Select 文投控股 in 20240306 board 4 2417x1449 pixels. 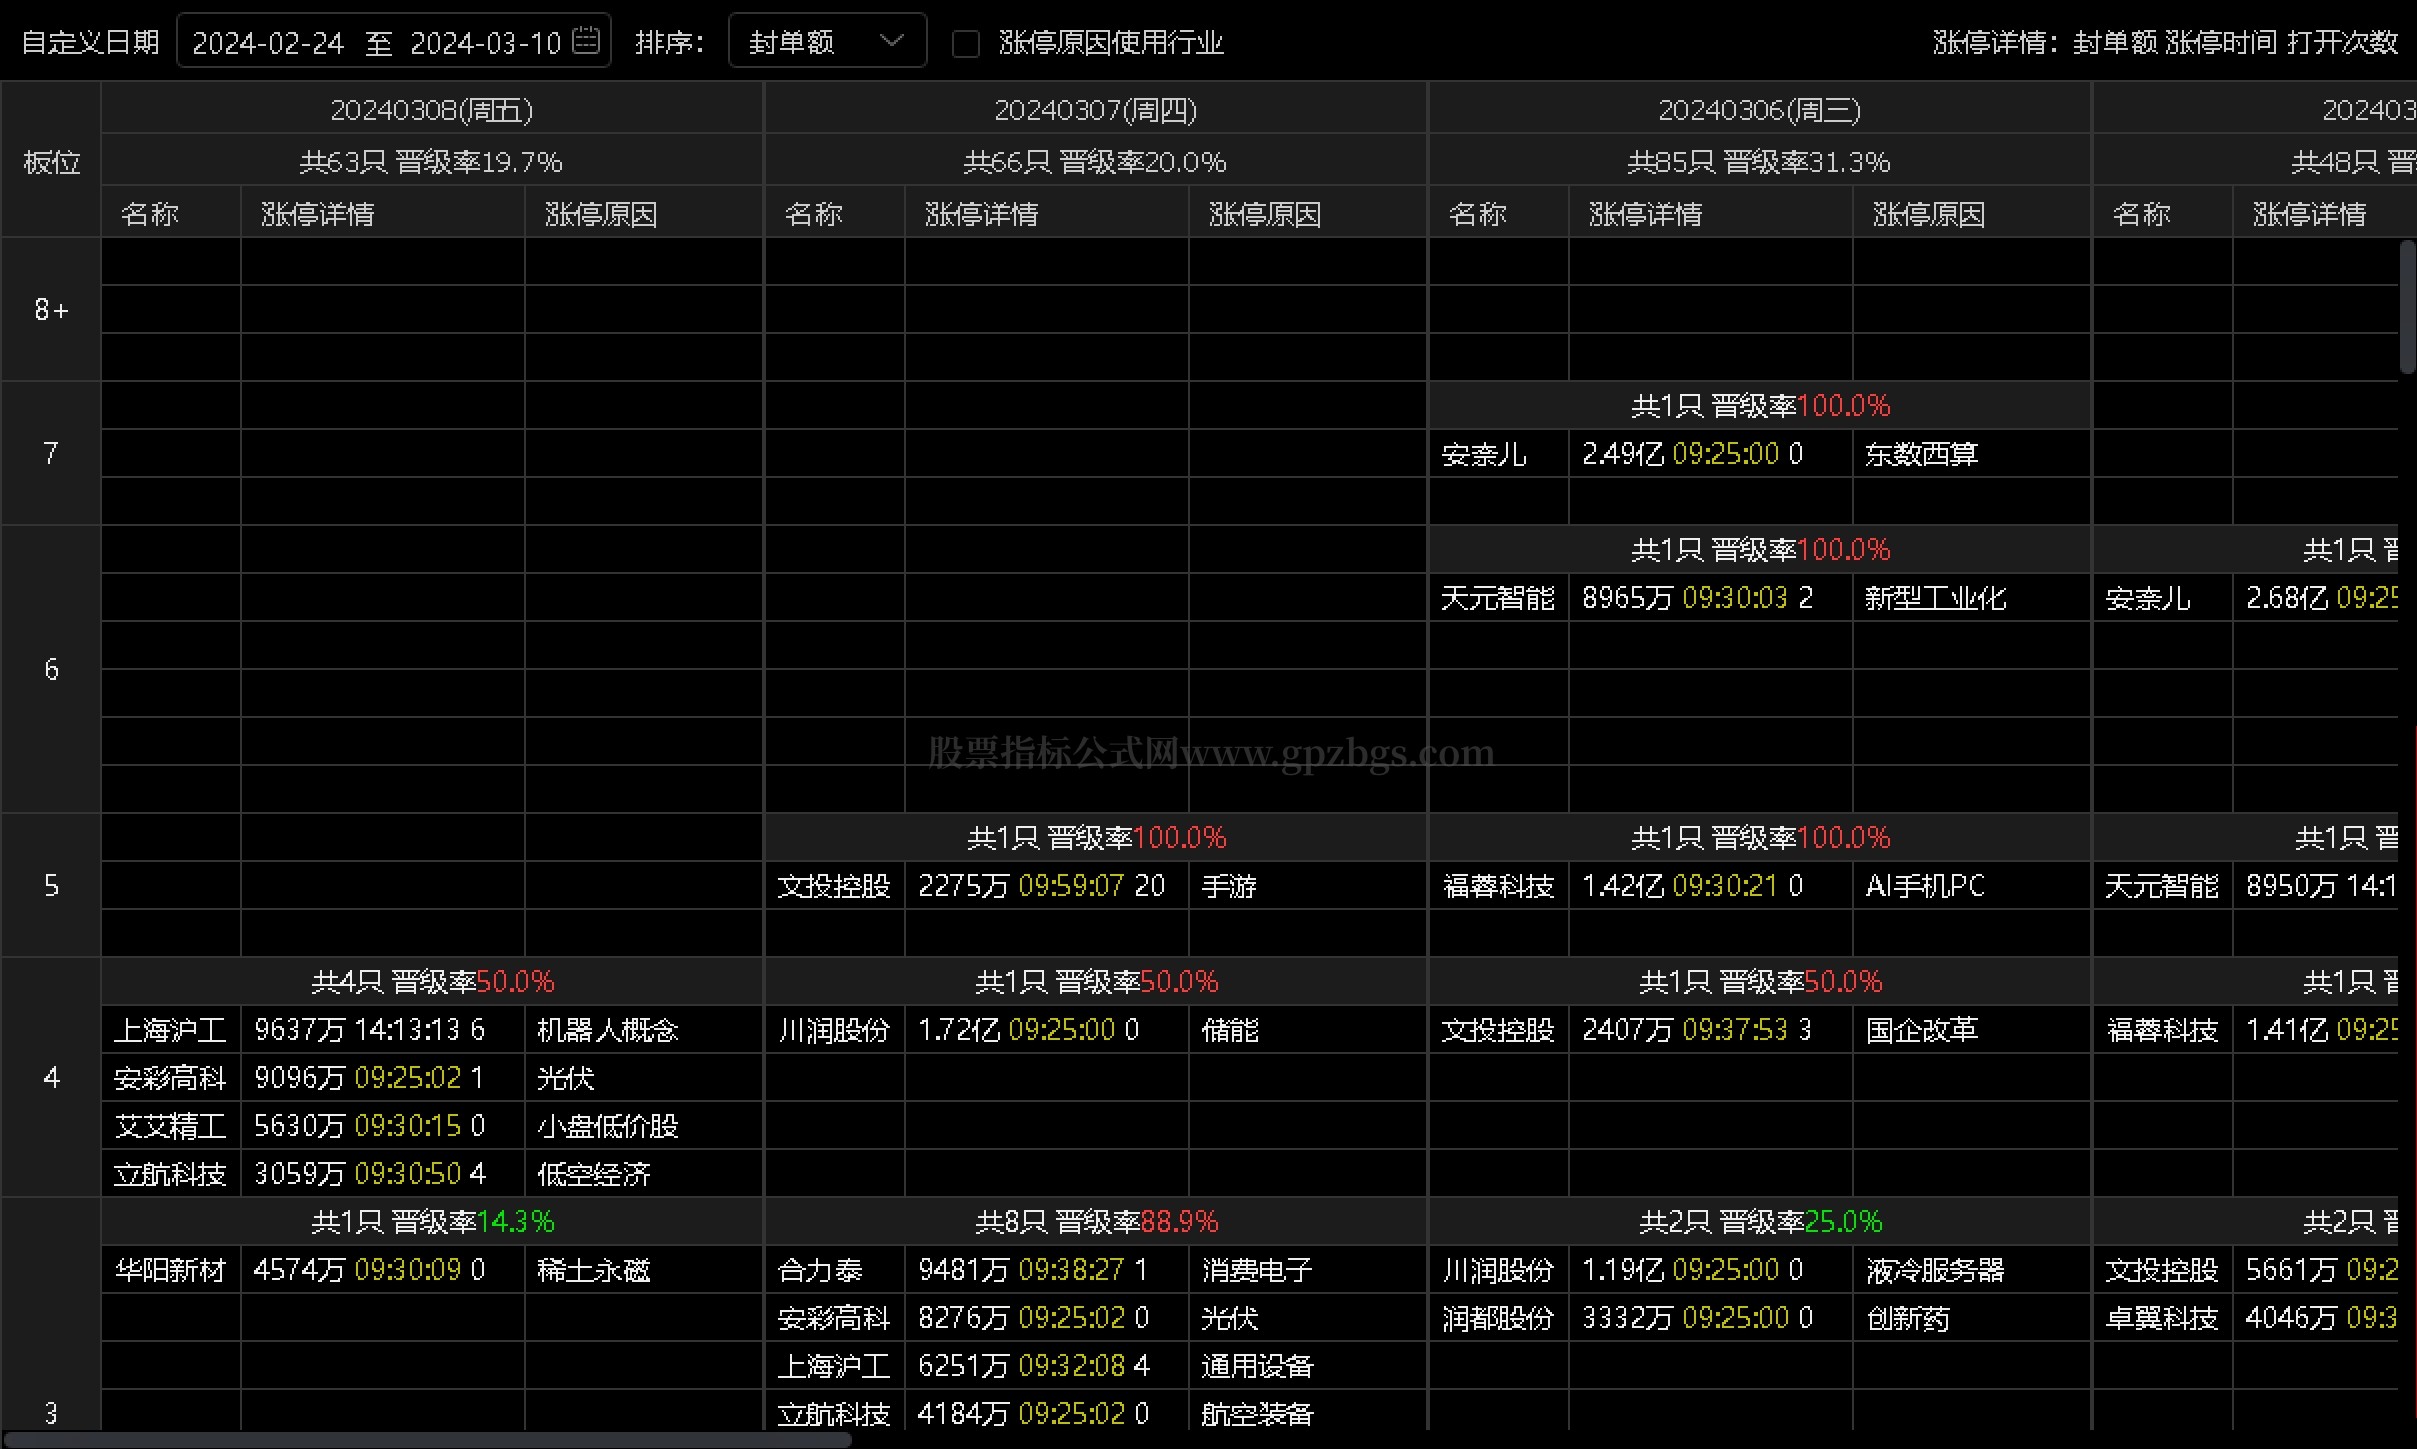(x=1499, y=1030)
